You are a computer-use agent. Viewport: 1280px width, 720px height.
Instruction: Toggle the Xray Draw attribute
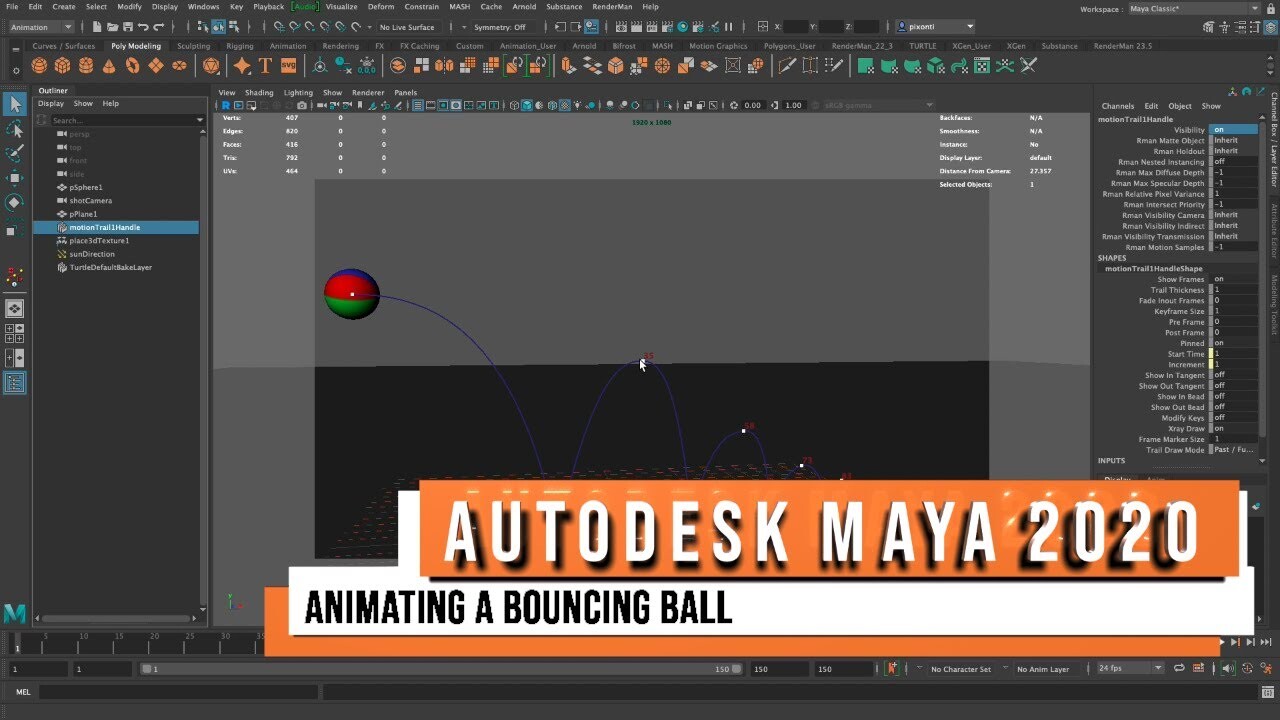[1219, 428]
